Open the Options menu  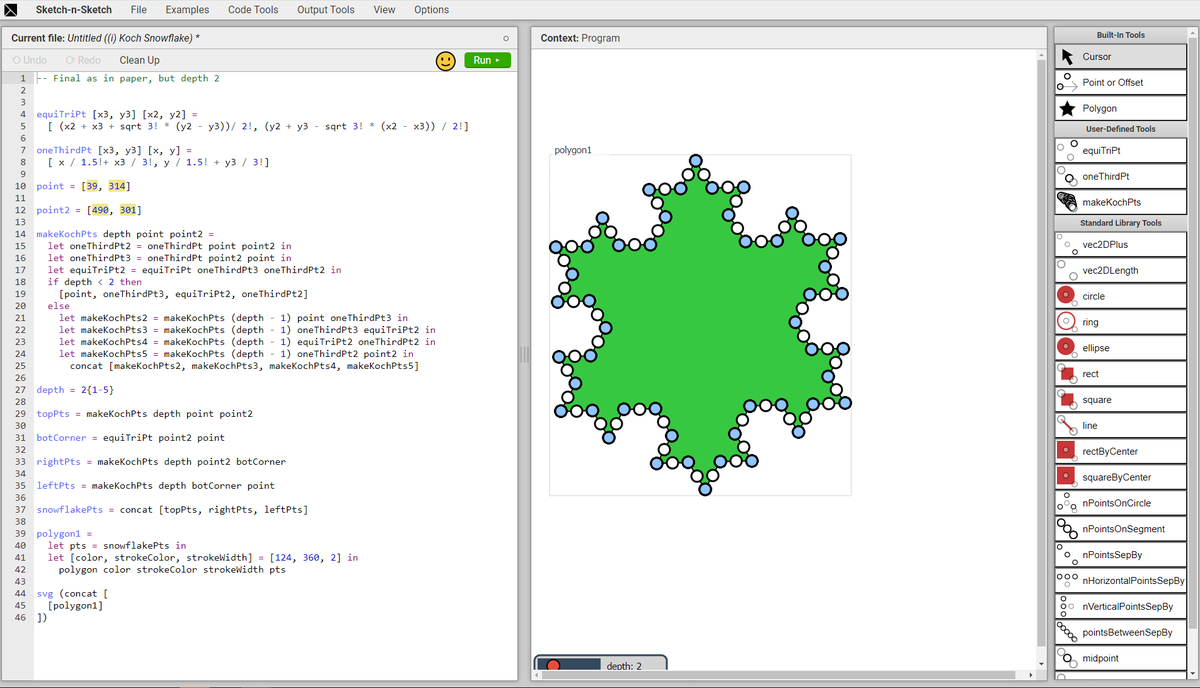(431, 10)
